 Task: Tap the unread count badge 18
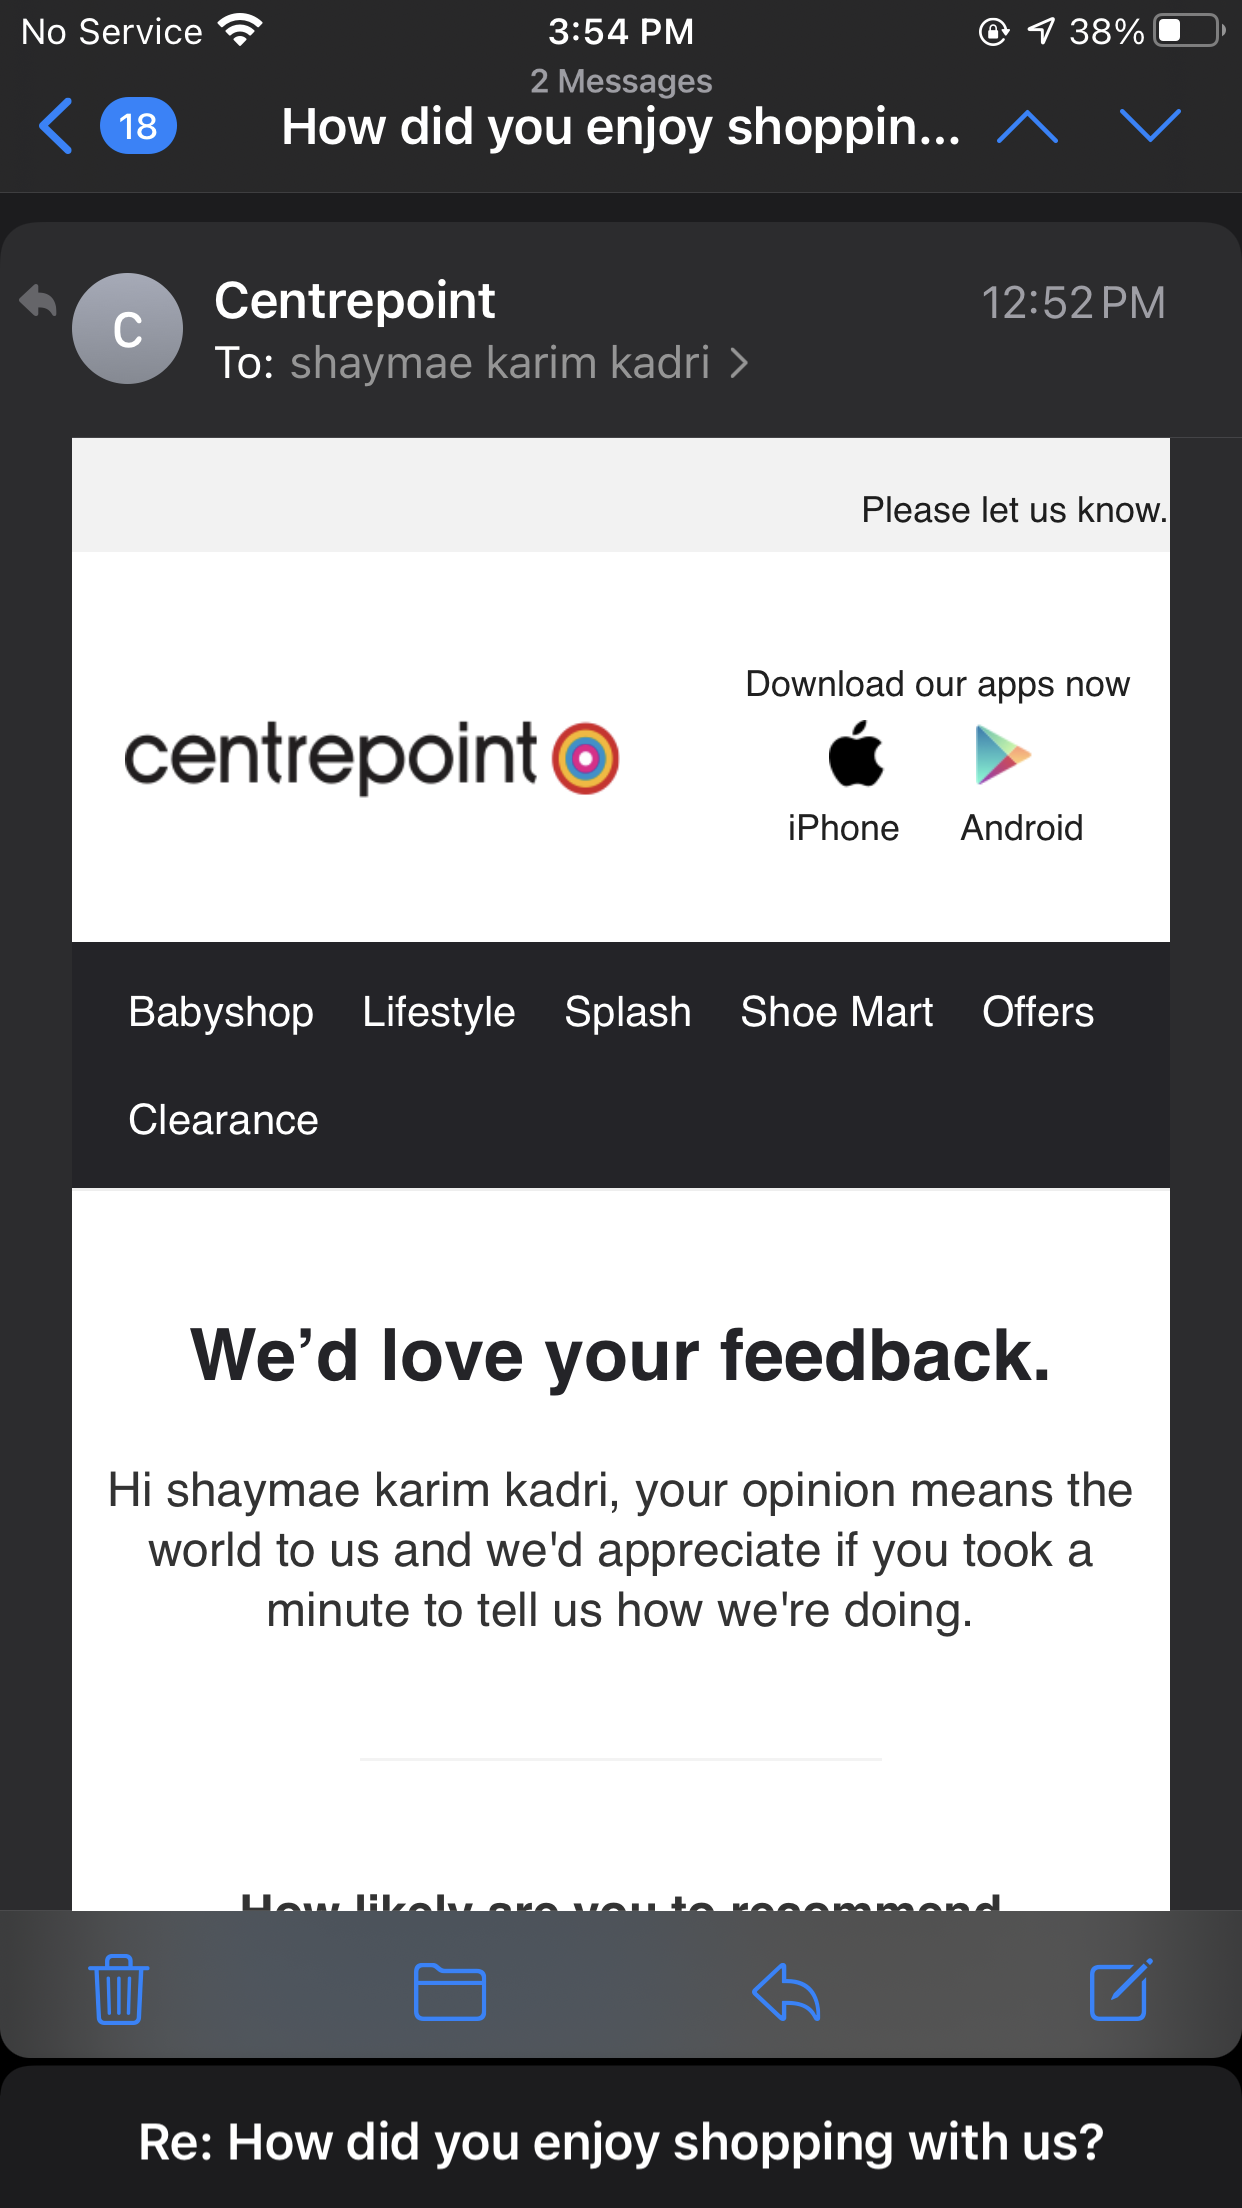[x=138, y=127]
